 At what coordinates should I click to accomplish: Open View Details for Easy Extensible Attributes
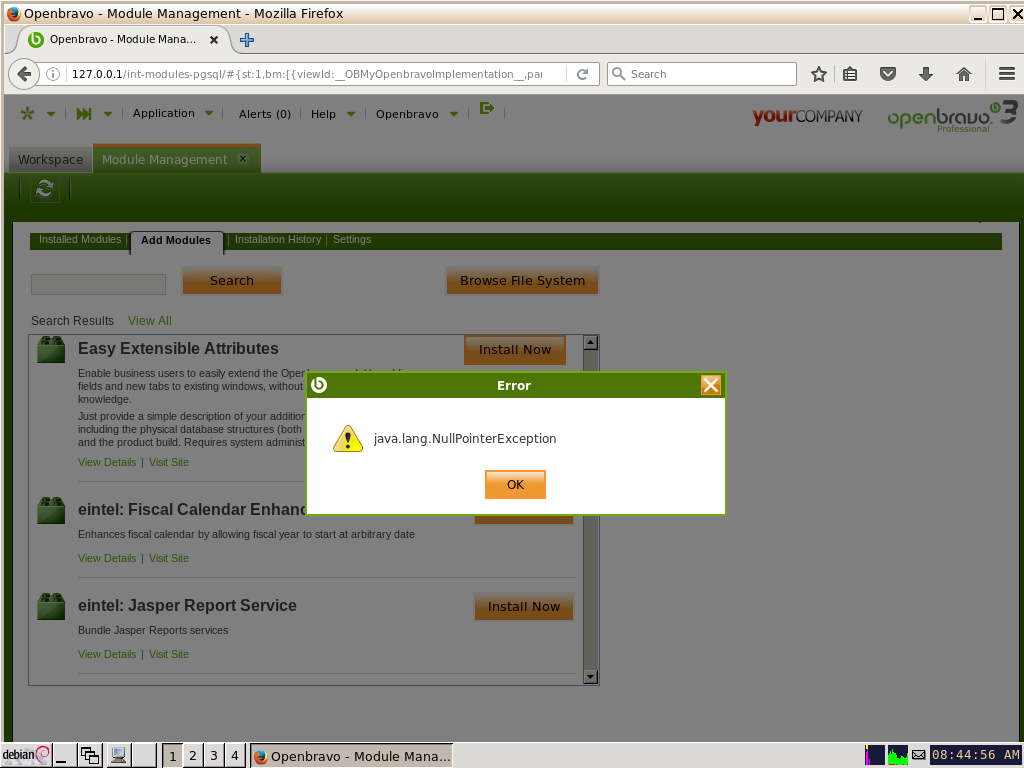(107, 462)
